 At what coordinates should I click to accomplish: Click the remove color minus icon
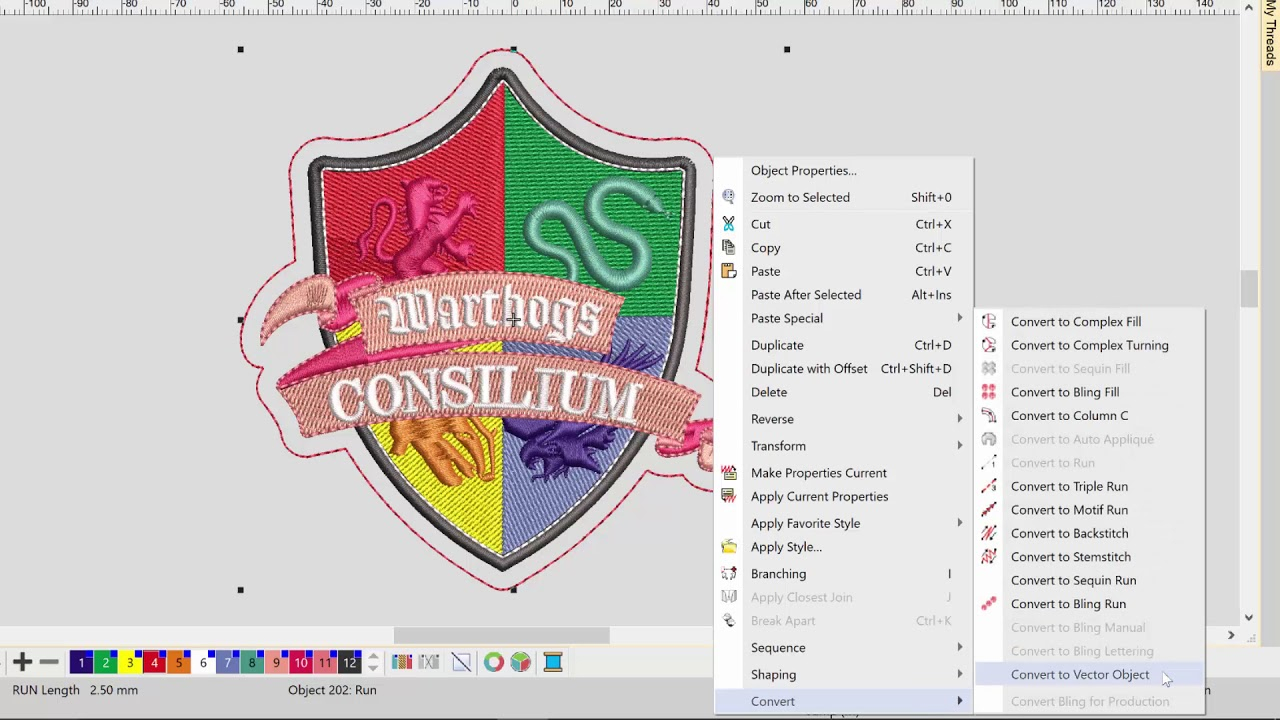click(x=48, y=662)
